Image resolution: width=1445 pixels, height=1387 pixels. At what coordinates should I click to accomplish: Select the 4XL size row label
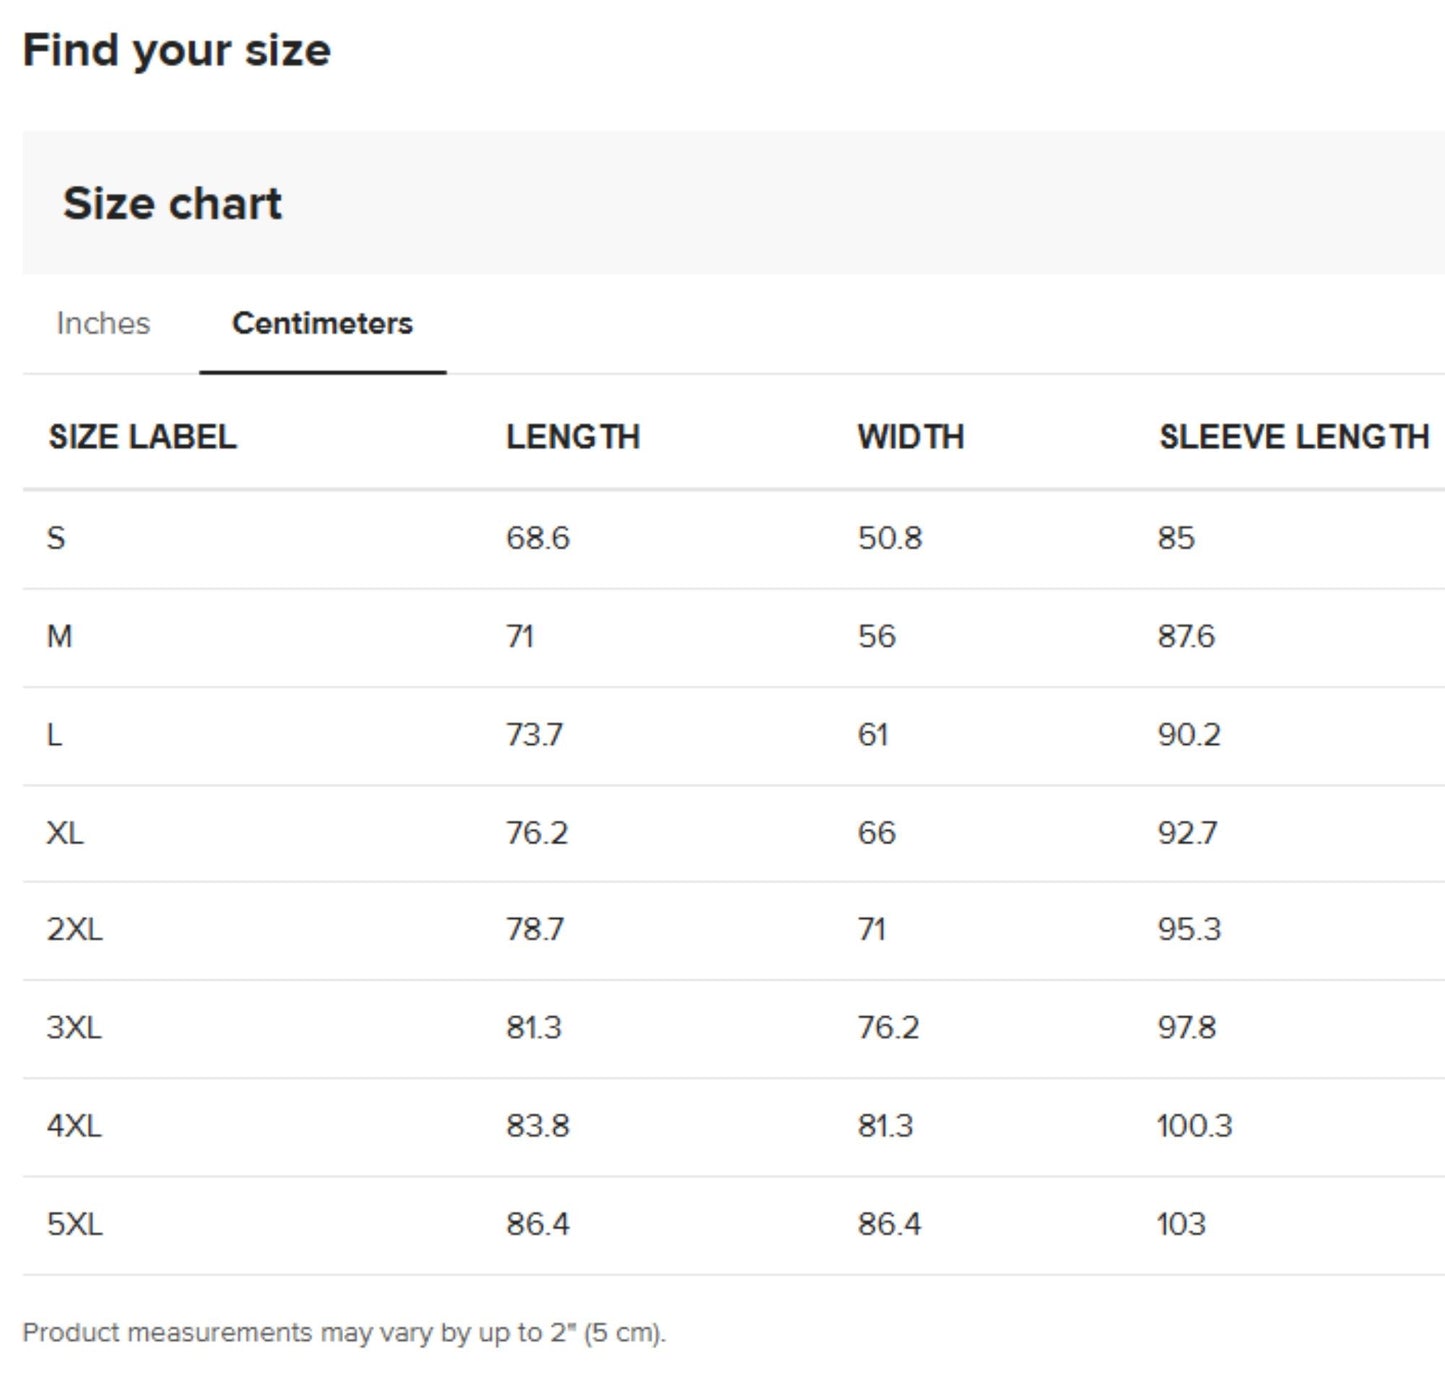tap(74, 1126)
